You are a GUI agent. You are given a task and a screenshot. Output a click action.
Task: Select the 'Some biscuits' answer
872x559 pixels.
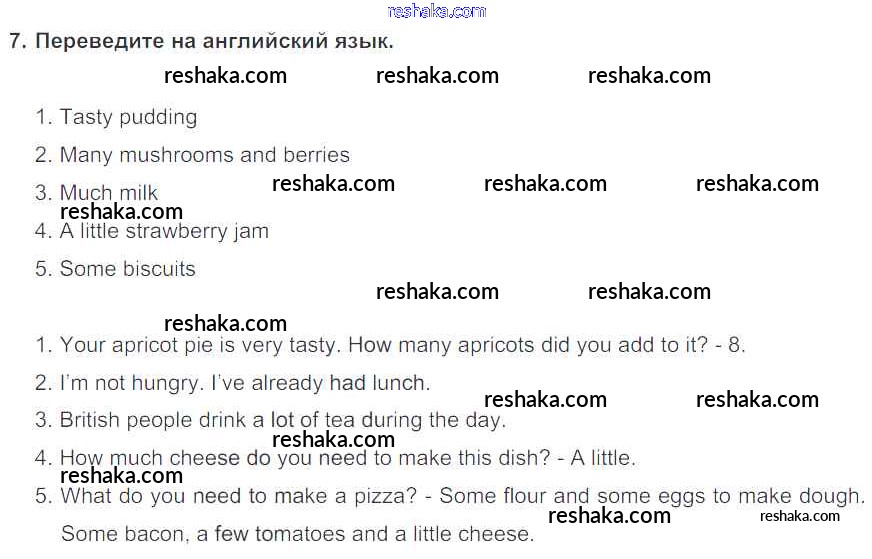tap(127, 269)
